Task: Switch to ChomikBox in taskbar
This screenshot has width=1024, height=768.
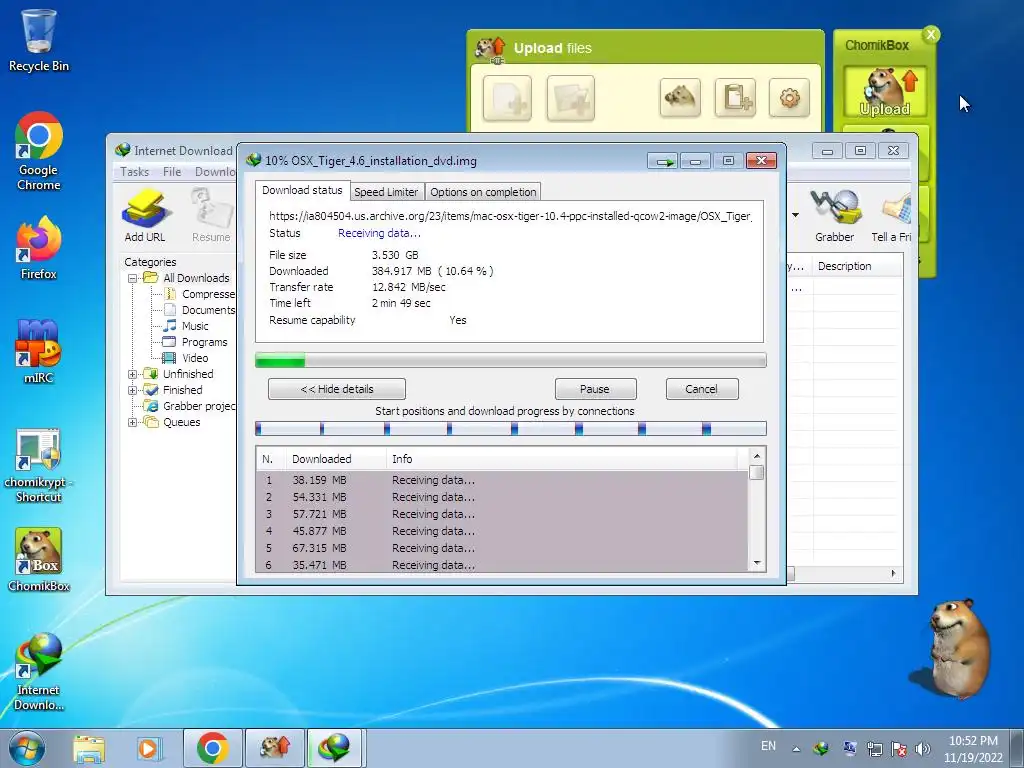Action: pyautogui.click(x=275, y=748)
